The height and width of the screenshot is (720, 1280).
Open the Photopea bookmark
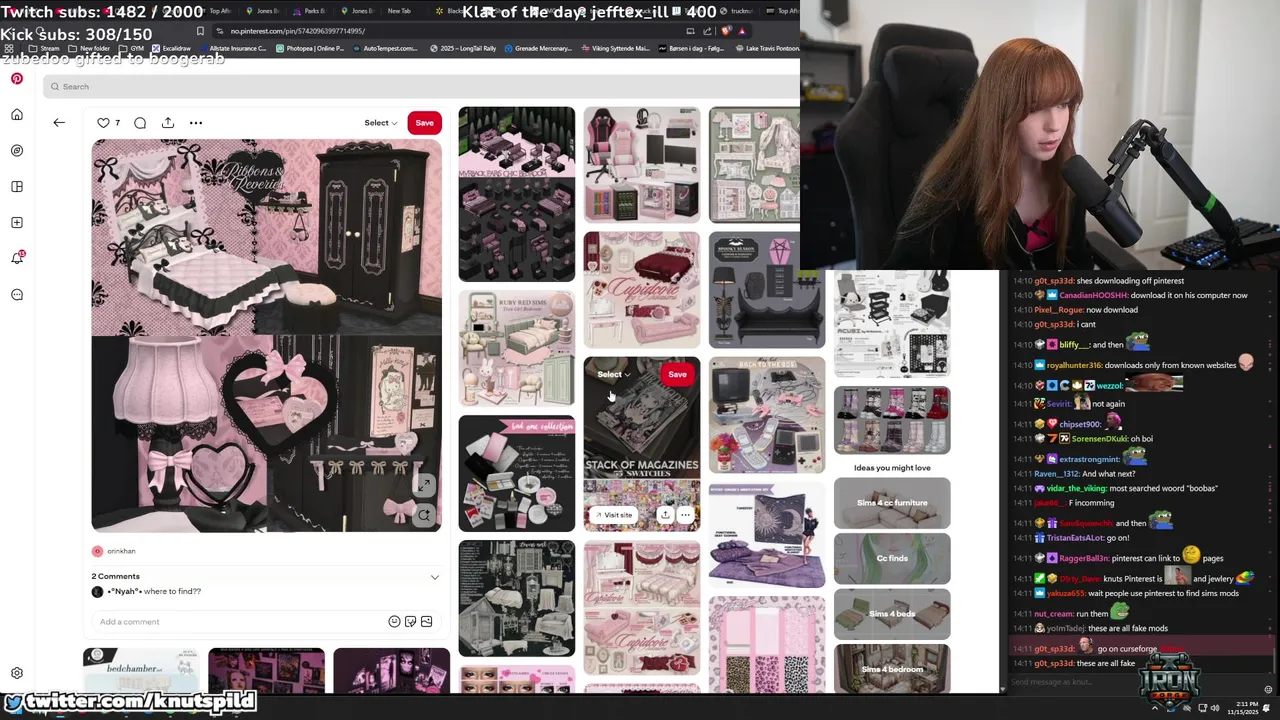click(x=310, y=48)
